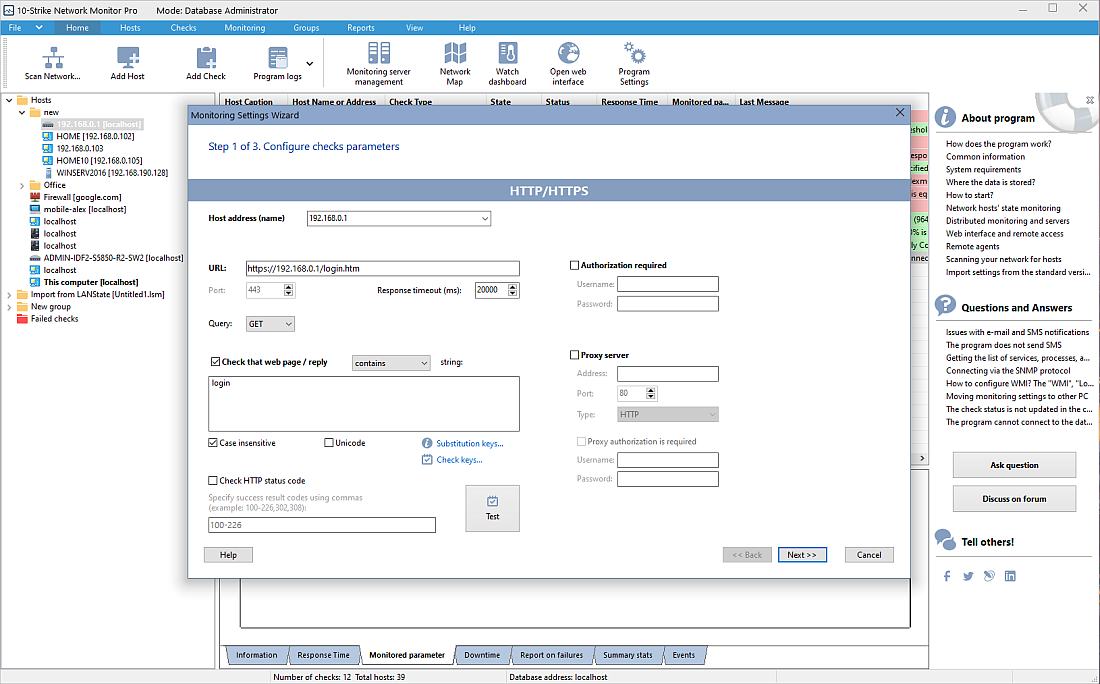Open 'How does the program work?' link
Image resolution: width=1100 pixels, height=684 pixels.
998,144
